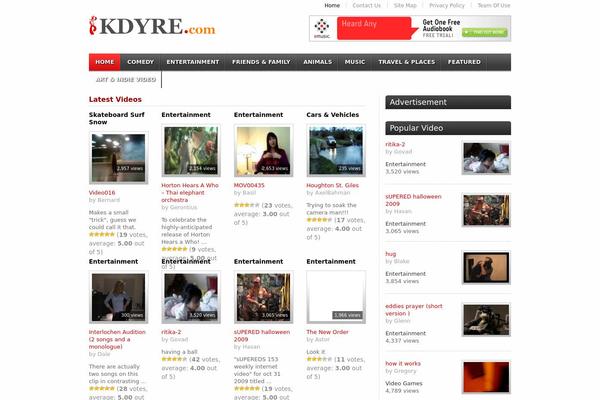
Task: Click the Houghton St. Giles title link
Action: [x=333, y=185]
